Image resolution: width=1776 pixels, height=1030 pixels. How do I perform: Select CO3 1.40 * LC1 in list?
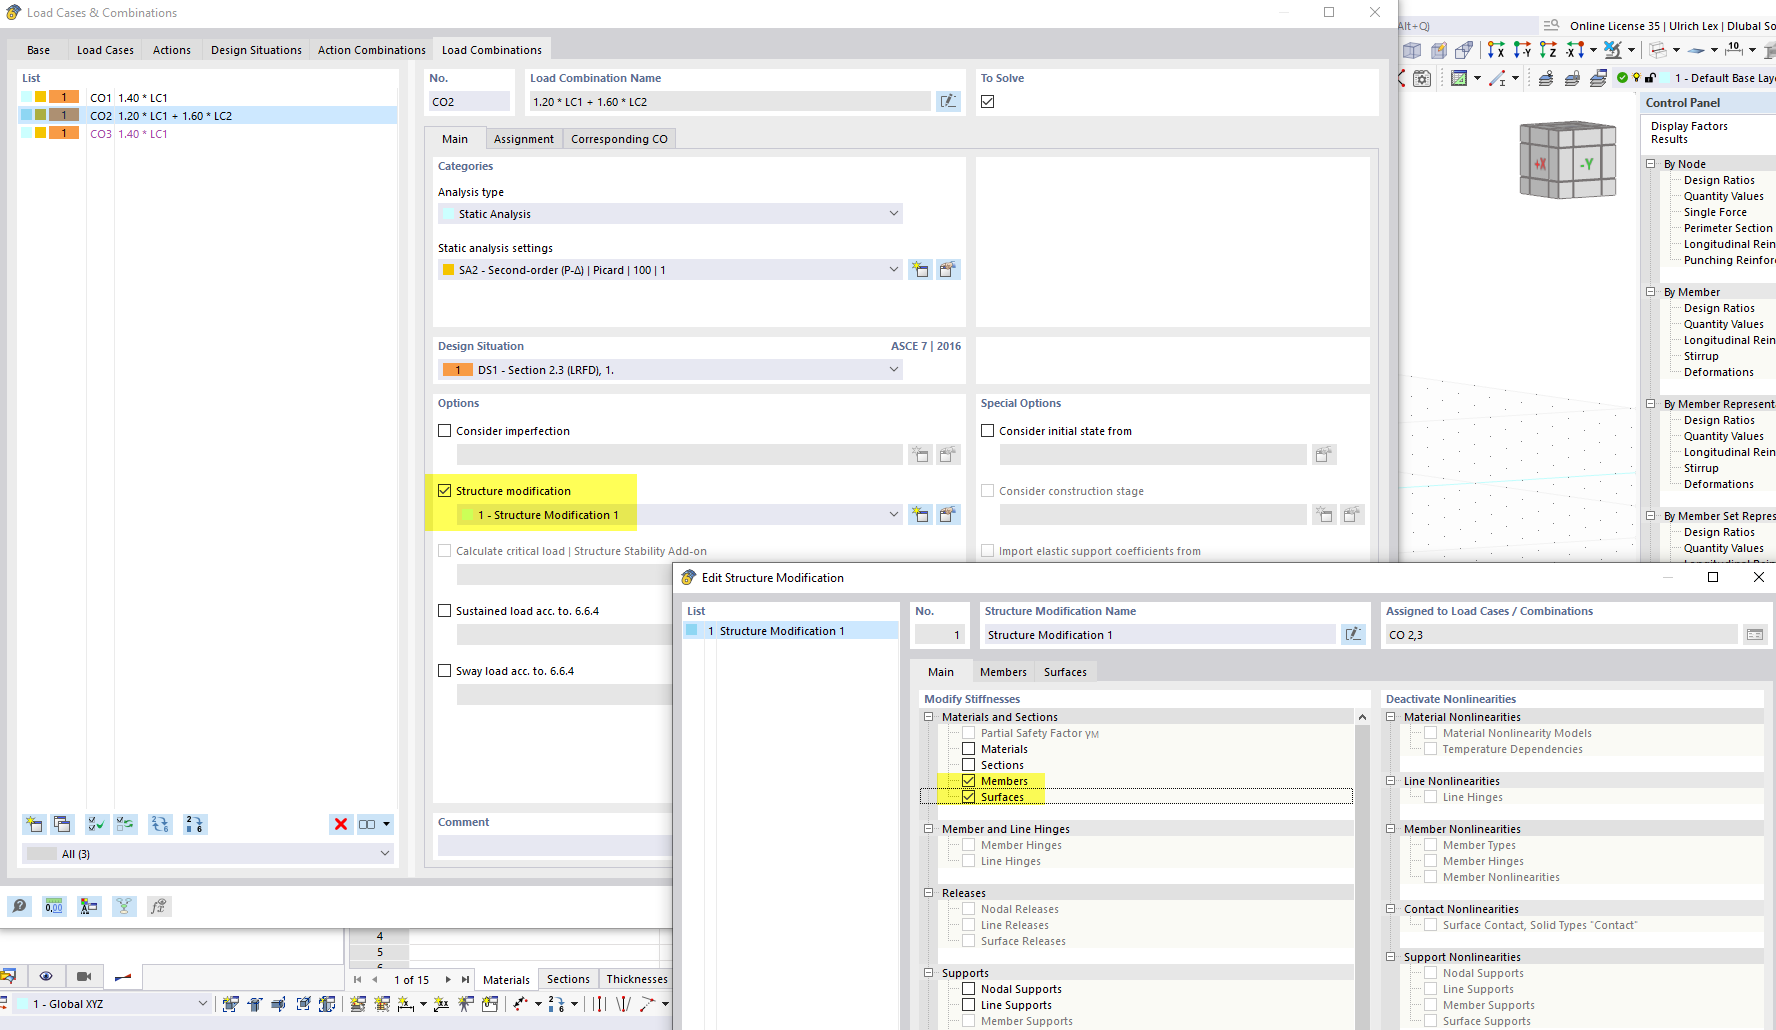pos(208,134)
